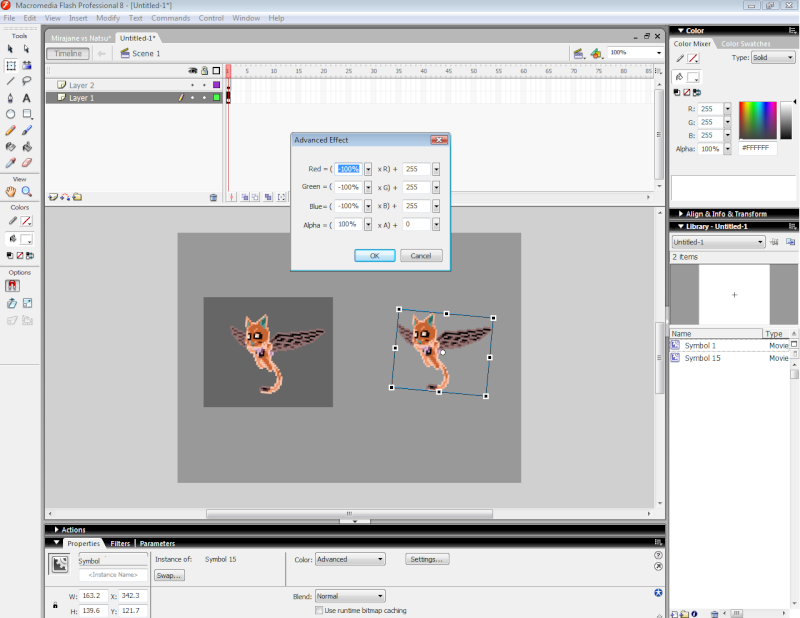This screenshot has height=618, width=800.
Task: Switch to Mirajane vs Natsu document tab
Action: [81, 38]
